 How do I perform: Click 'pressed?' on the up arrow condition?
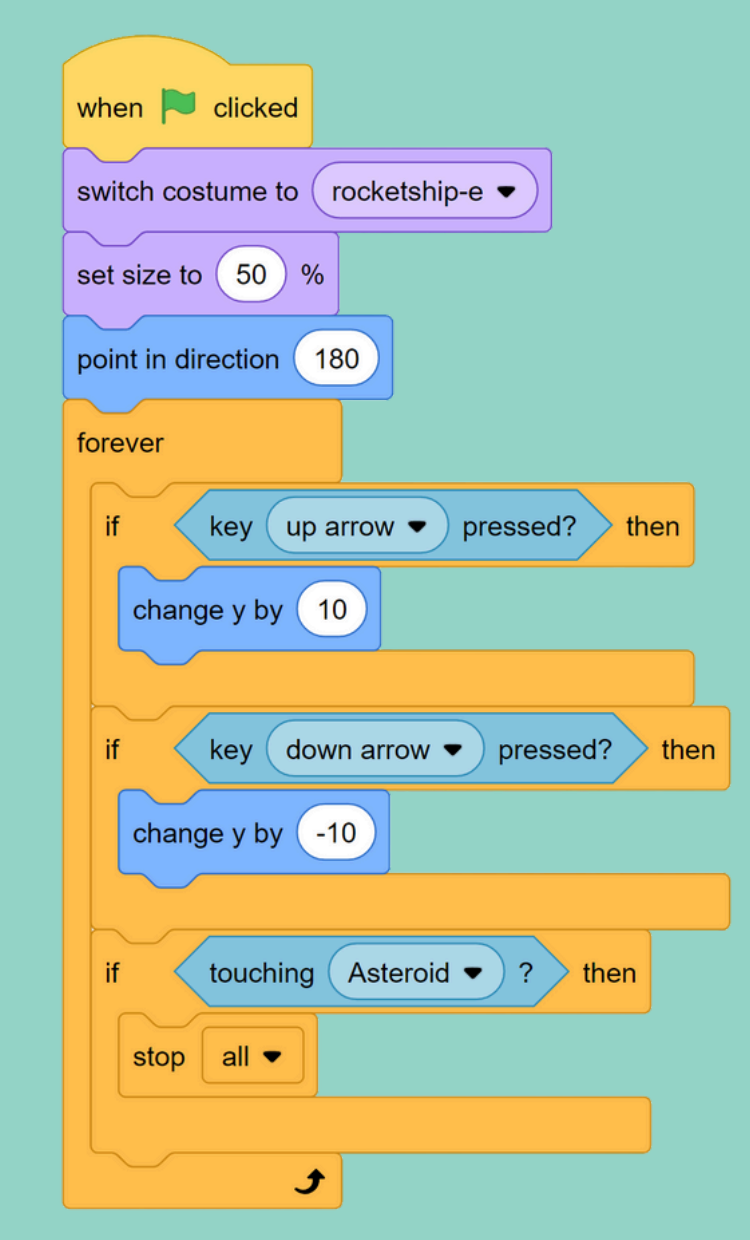coord(519,527)
